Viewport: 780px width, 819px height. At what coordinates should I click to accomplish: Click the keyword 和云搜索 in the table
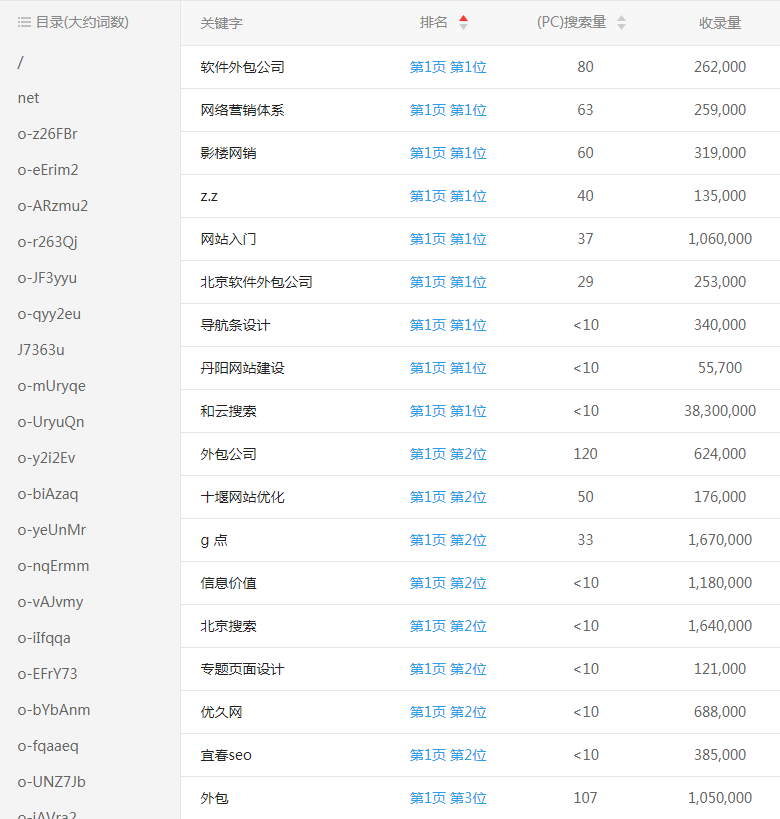(228, 411)
